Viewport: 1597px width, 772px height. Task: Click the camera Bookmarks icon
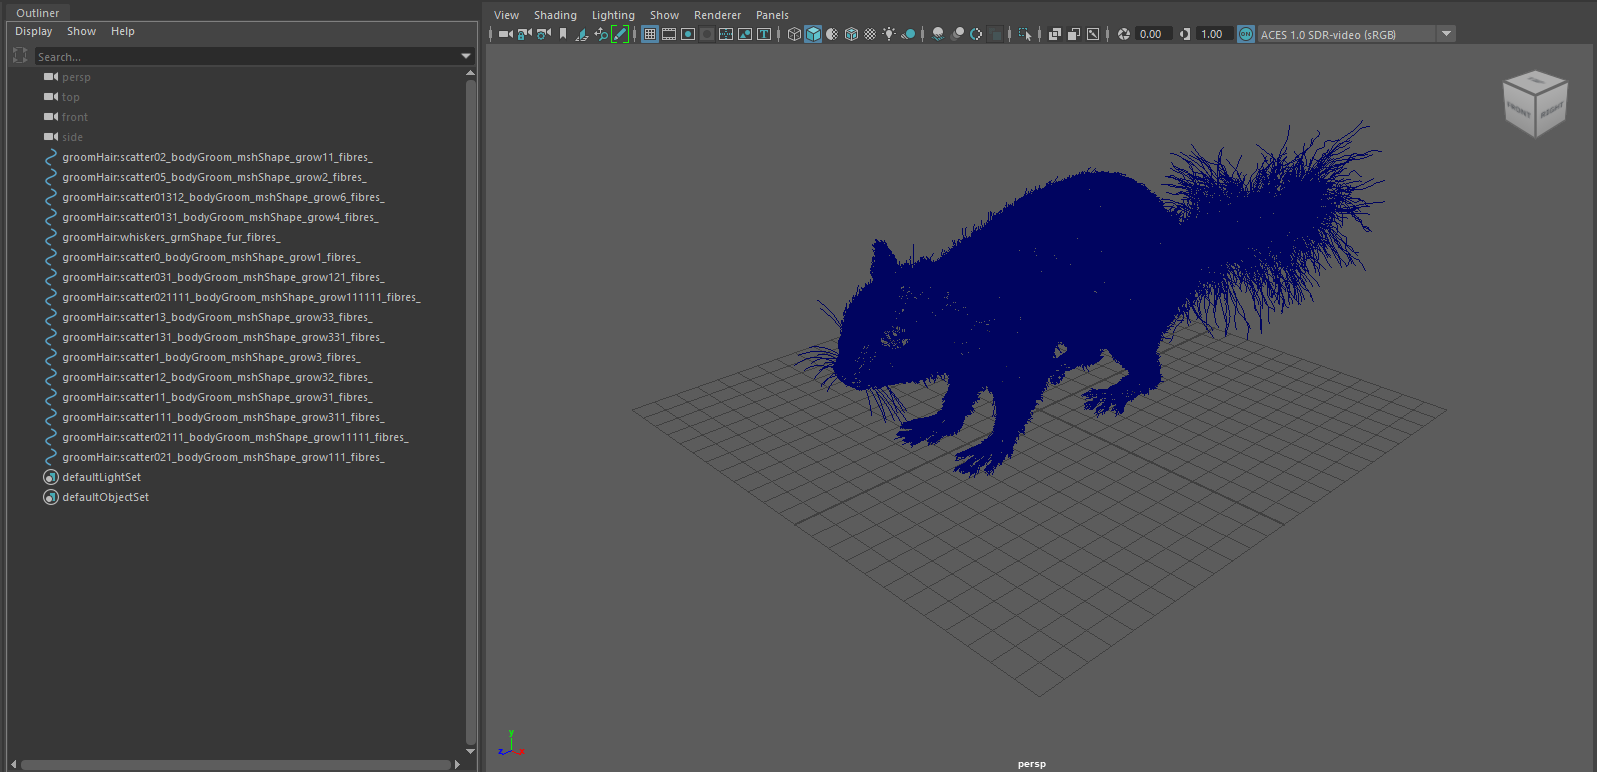click(x=563, y=34)
